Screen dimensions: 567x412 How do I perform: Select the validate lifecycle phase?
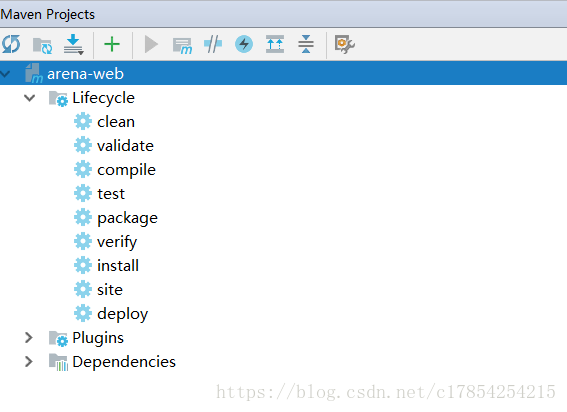125,145
